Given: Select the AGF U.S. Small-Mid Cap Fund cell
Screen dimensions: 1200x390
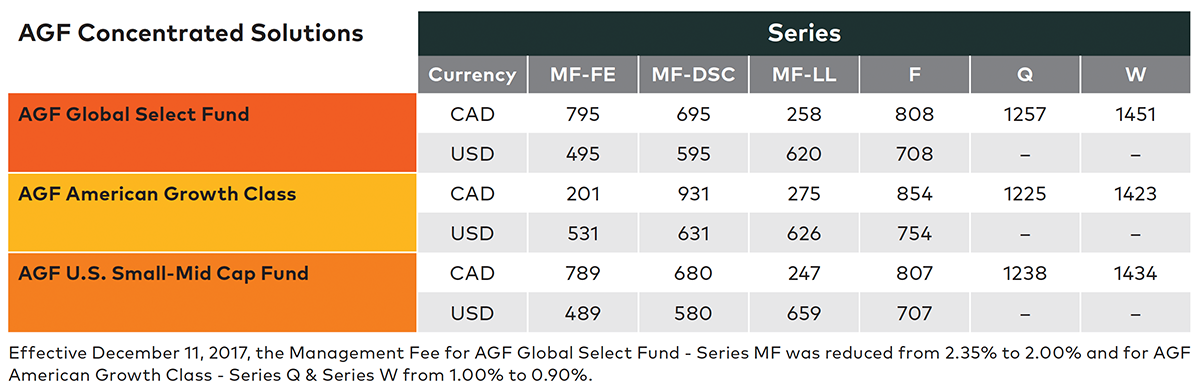Looking at the screenshot, I should coord(211,293).
